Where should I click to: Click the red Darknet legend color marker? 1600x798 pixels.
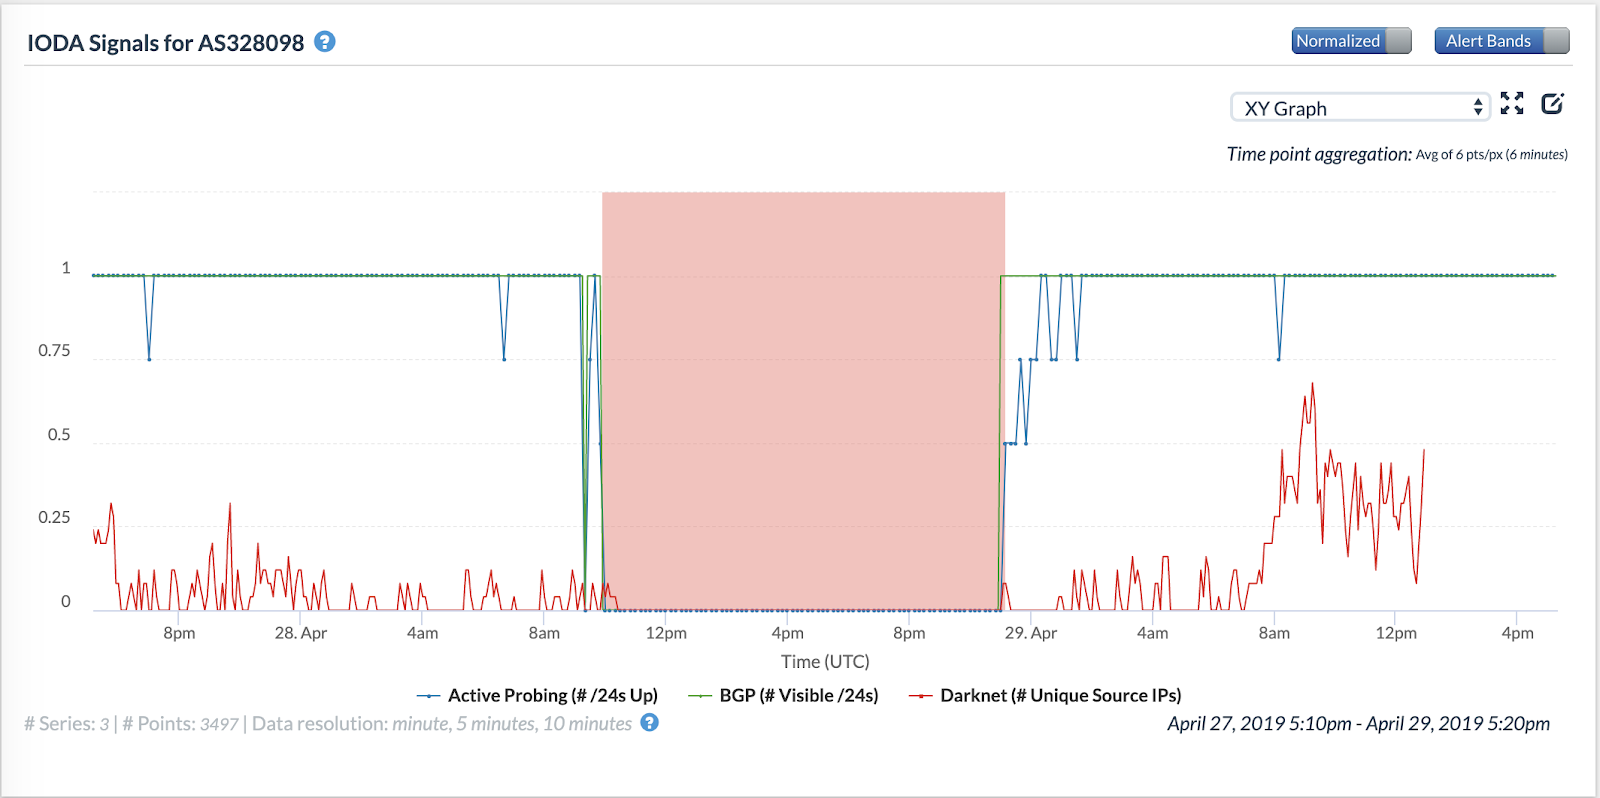(x=920, y=696)
